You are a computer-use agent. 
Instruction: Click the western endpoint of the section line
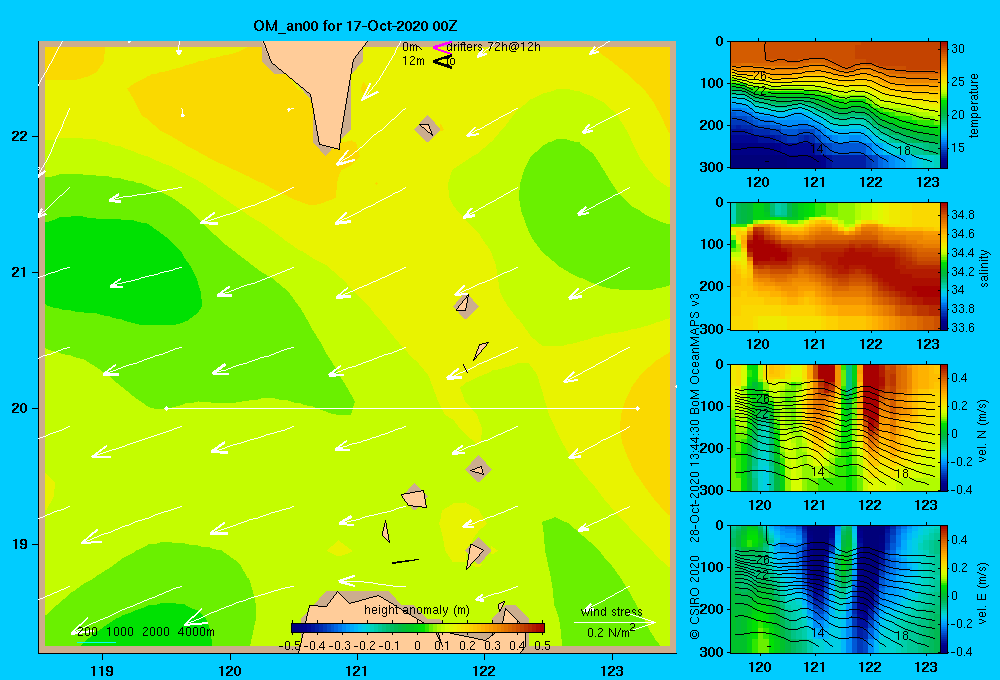coord(166,408)
